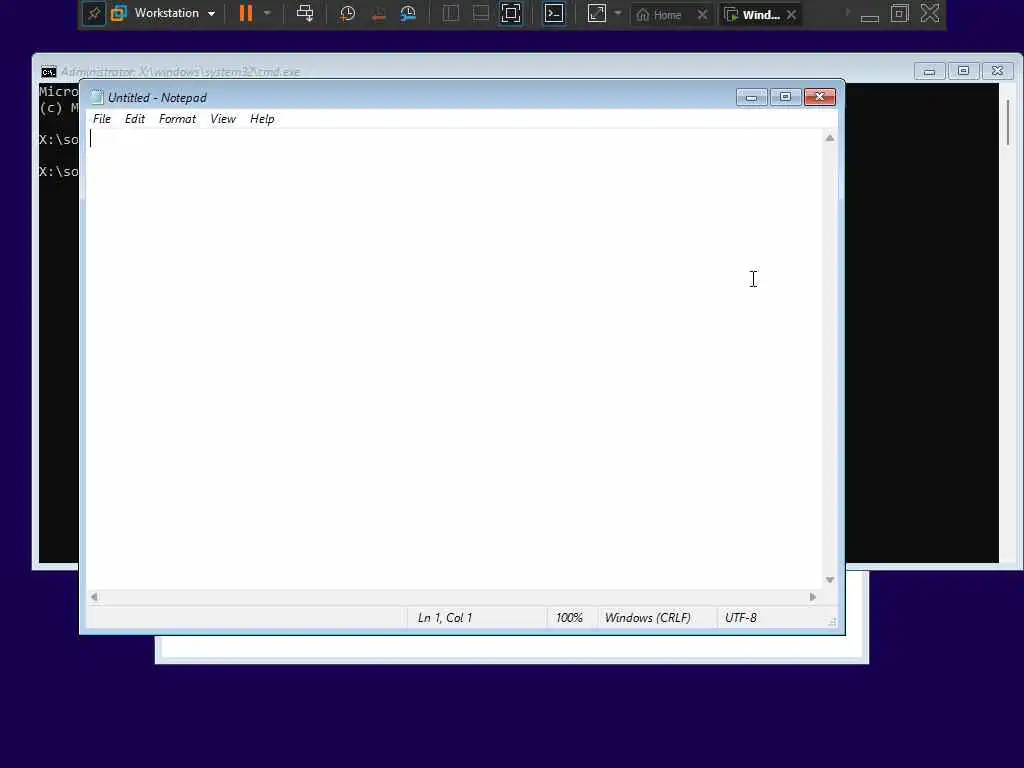Minimize the Administrator cmd.exe window
Screen dimensions: 1024x768
tap(929, 71)
